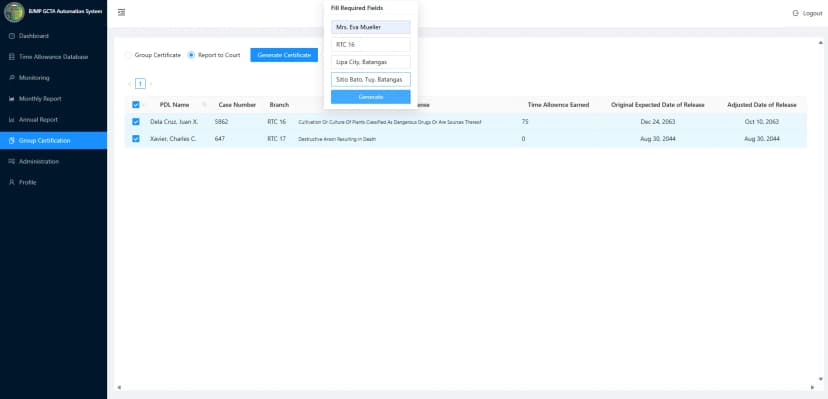
Task: Click the Sitio Bato, Tuy, Batangas field
Action: tap(371, 80)
